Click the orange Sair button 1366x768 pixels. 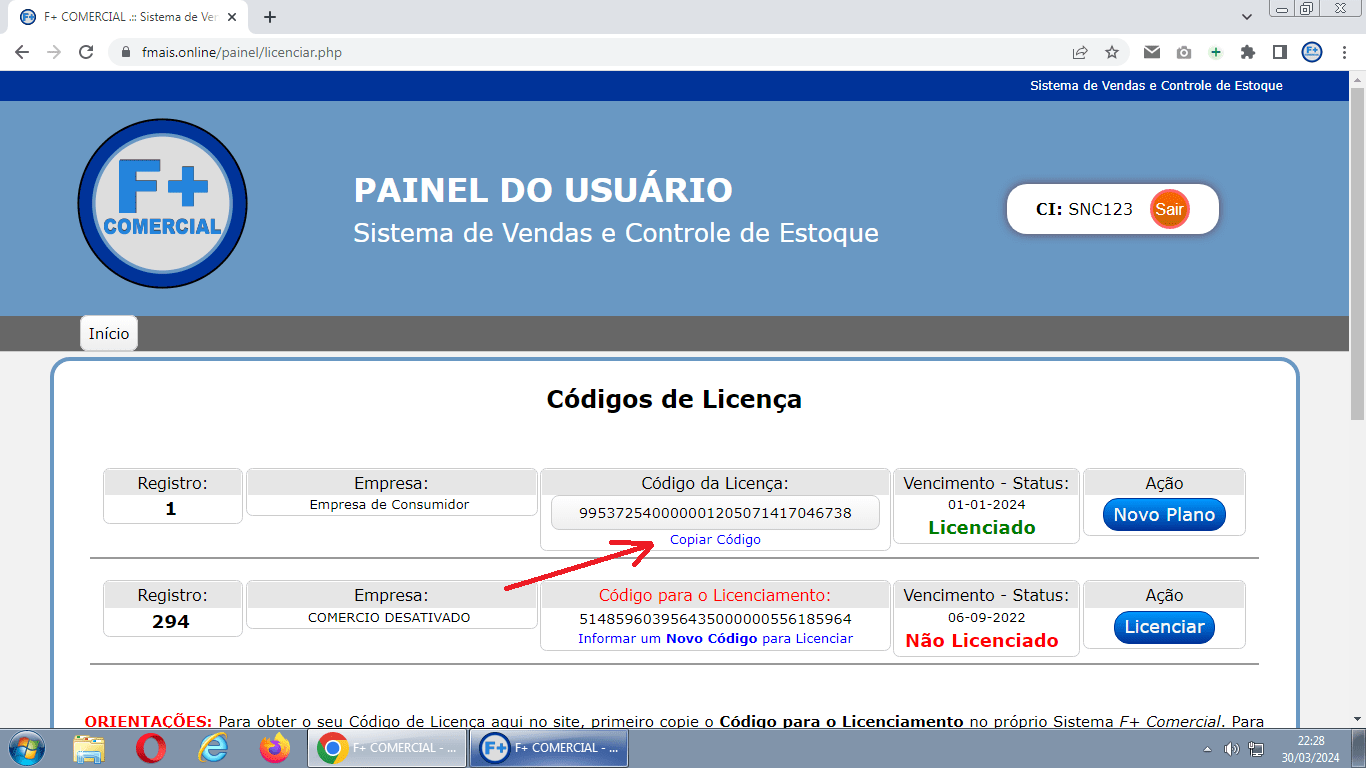click(x=1169, y=210)
